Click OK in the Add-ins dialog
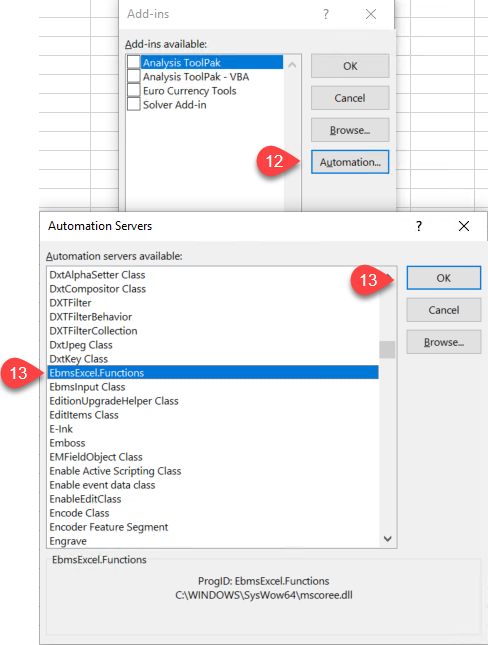The width and height of the screenshot is (488, 645). tap(350, 66)
